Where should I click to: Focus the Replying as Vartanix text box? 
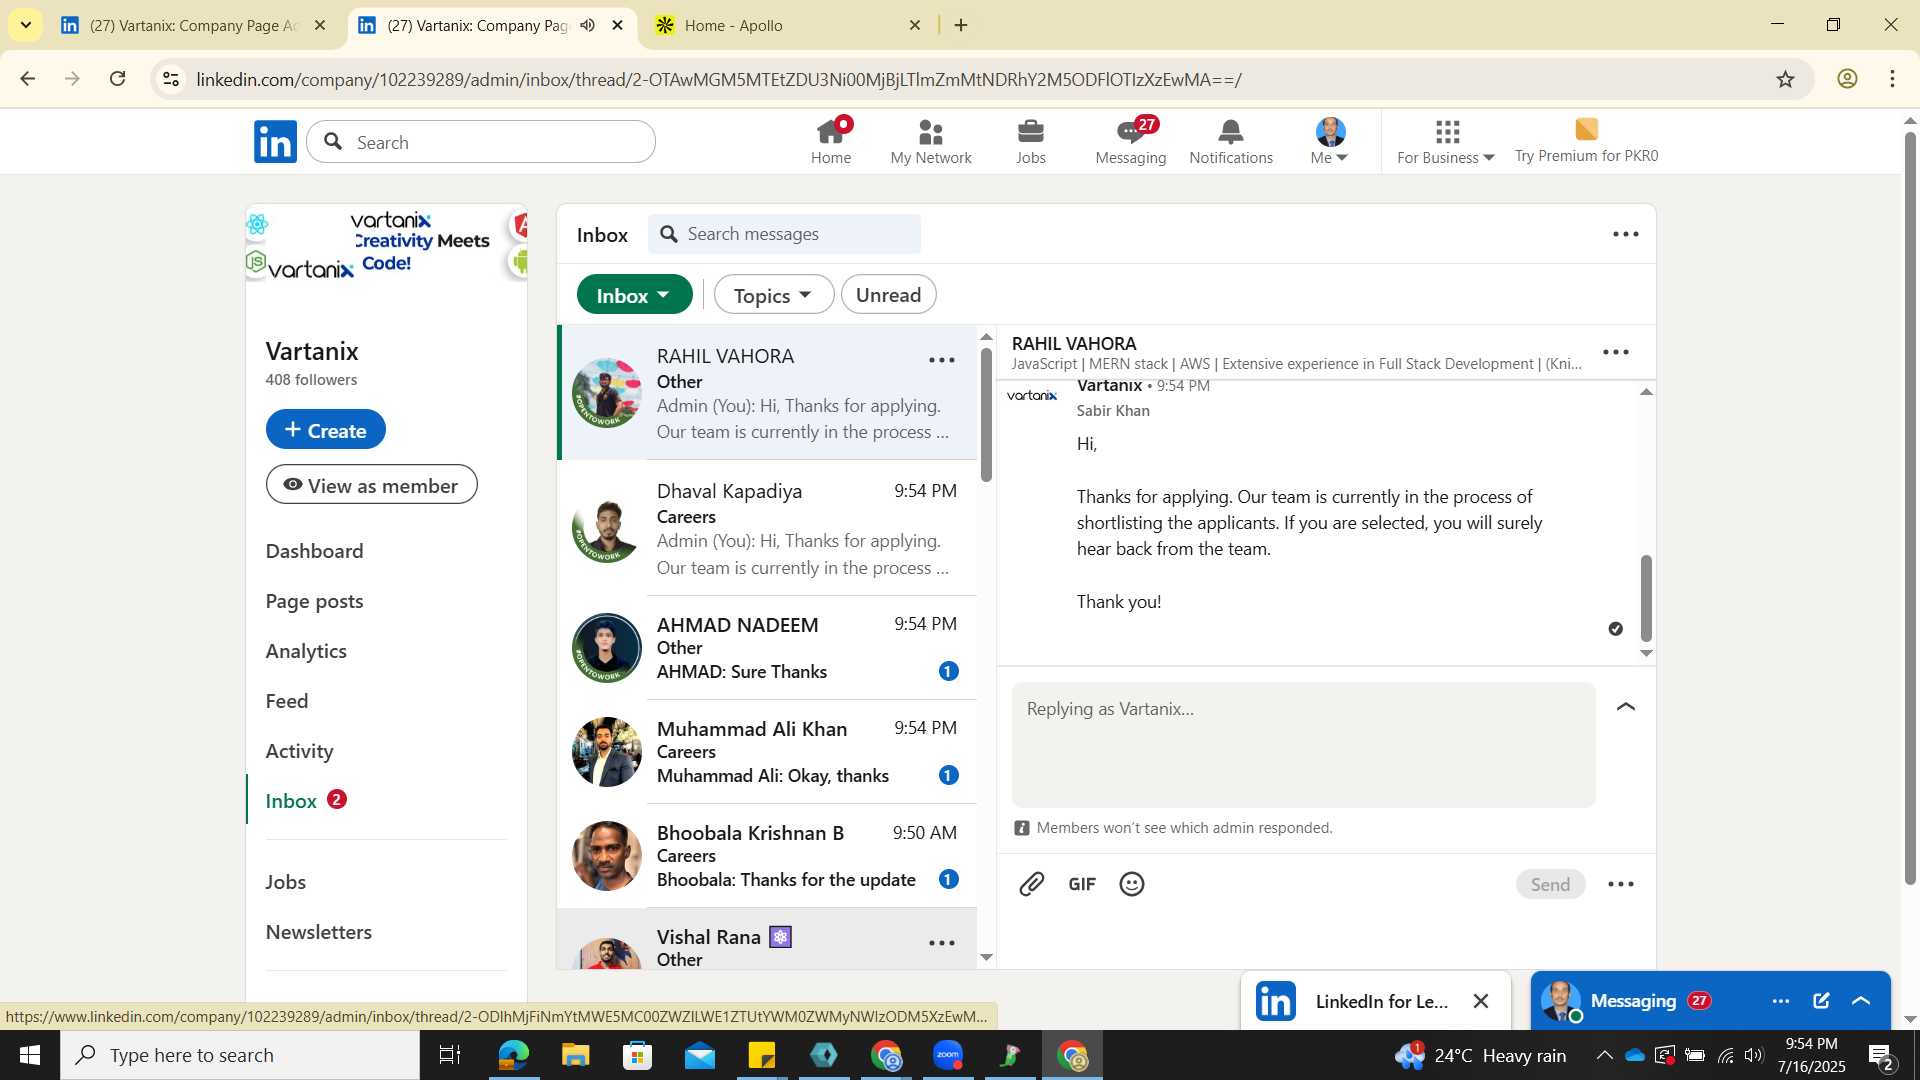pos(1304,745)
